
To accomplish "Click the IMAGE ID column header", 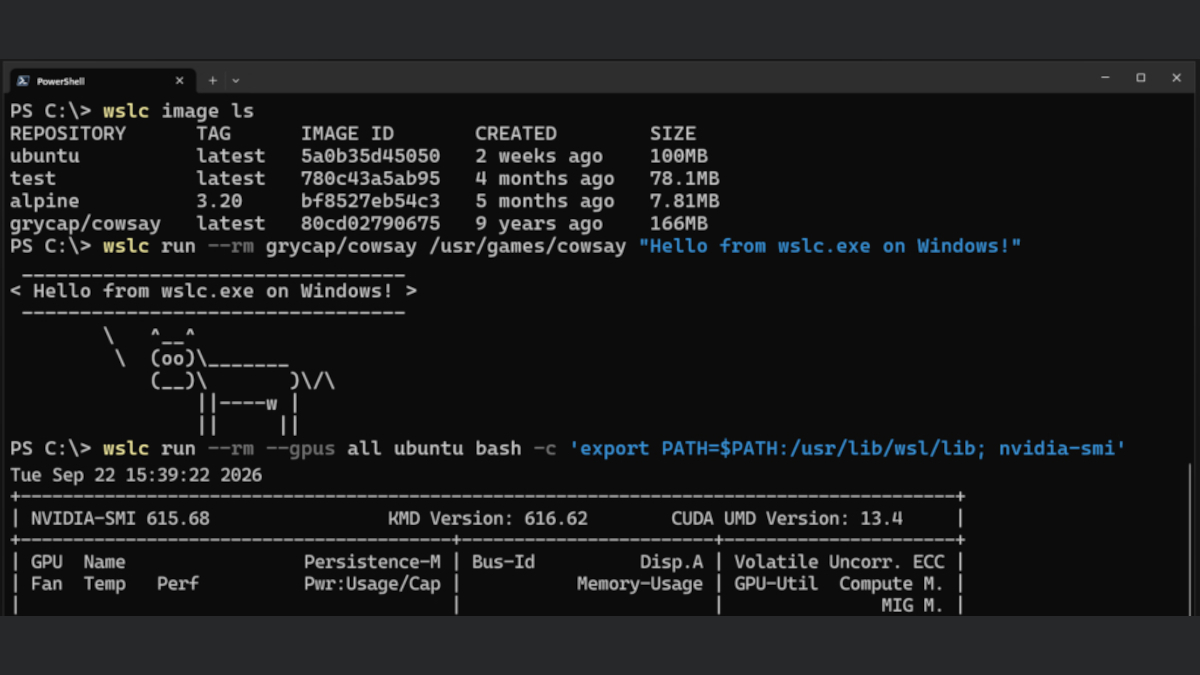I will click(x=347, y=134).
